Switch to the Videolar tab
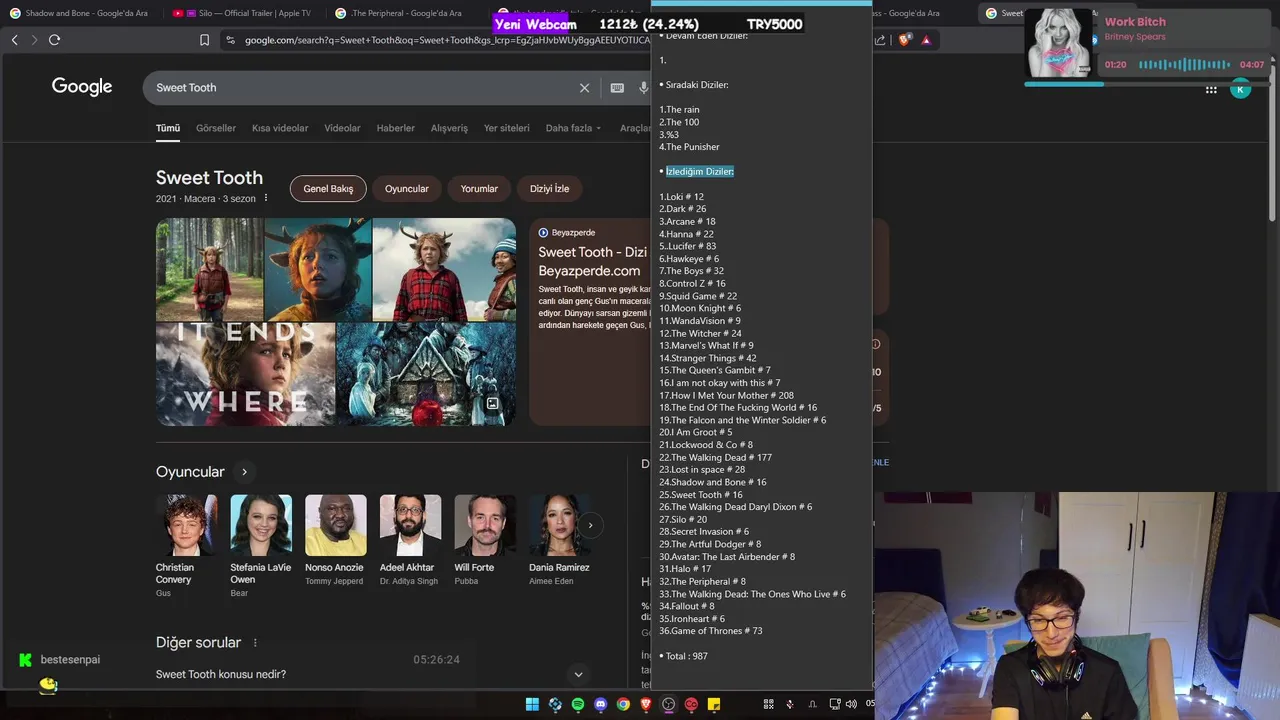Viewport: 1280px width, 720px height. pos(342,128)
